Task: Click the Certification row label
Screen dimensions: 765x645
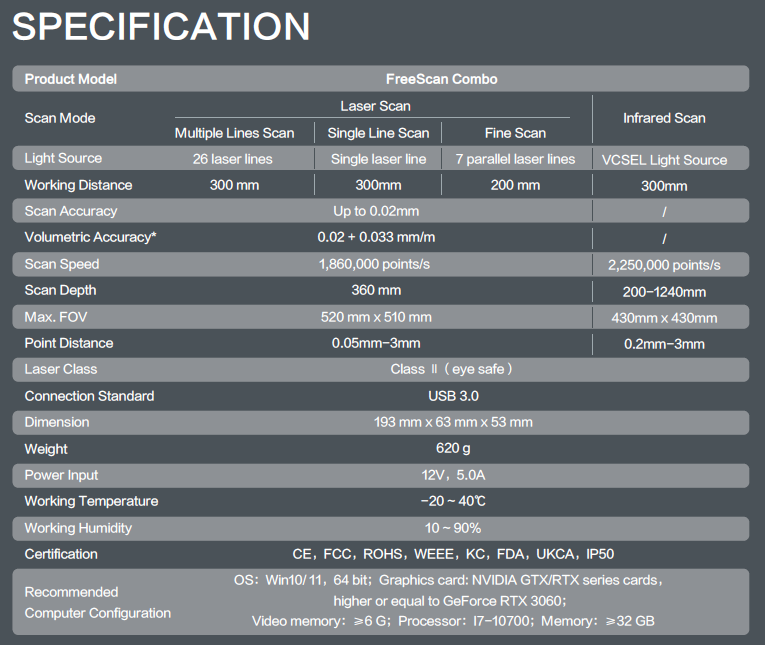Action: (61, 554)
